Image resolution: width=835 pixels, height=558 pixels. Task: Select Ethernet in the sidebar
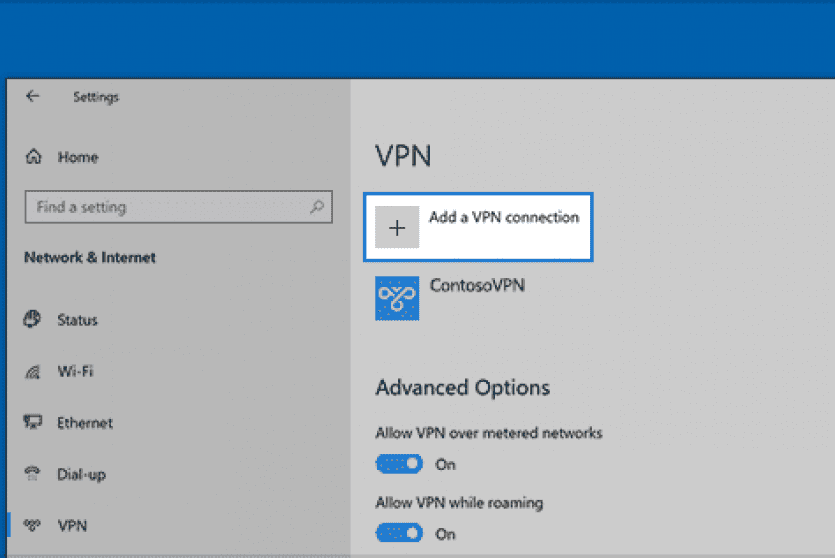coord(85,423)
